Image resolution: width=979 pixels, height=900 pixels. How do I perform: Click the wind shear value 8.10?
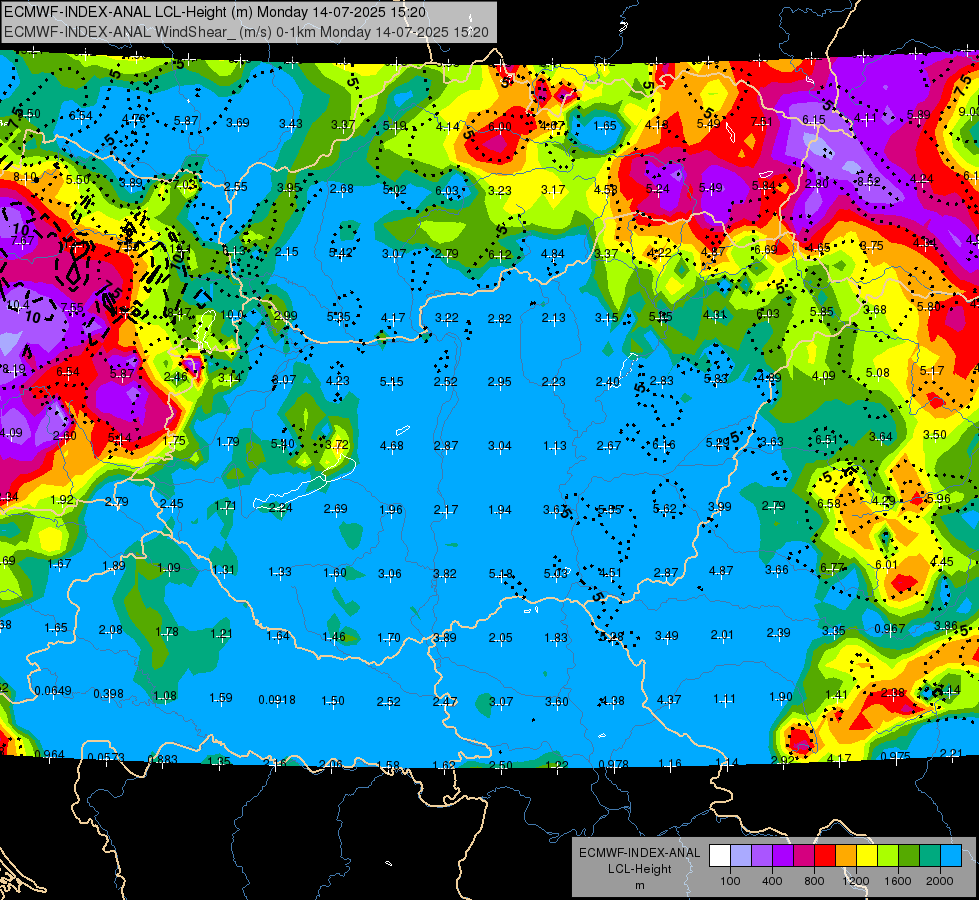click(x=25, y=177)
